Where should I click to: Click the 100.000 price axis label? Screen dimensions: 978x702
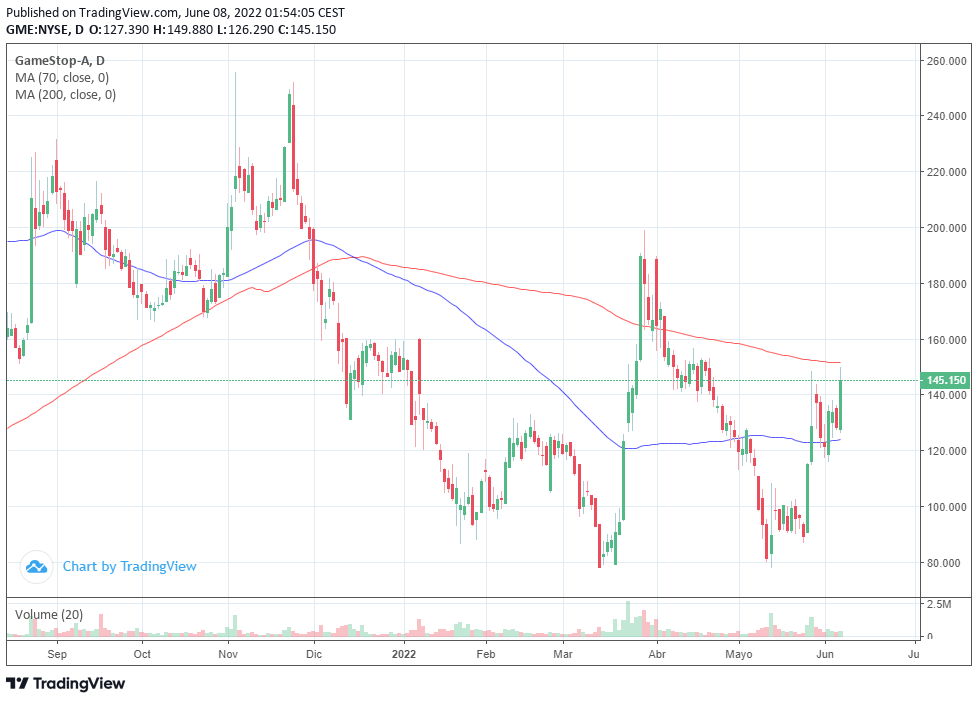pyautogui.click(x=946, y=507)
